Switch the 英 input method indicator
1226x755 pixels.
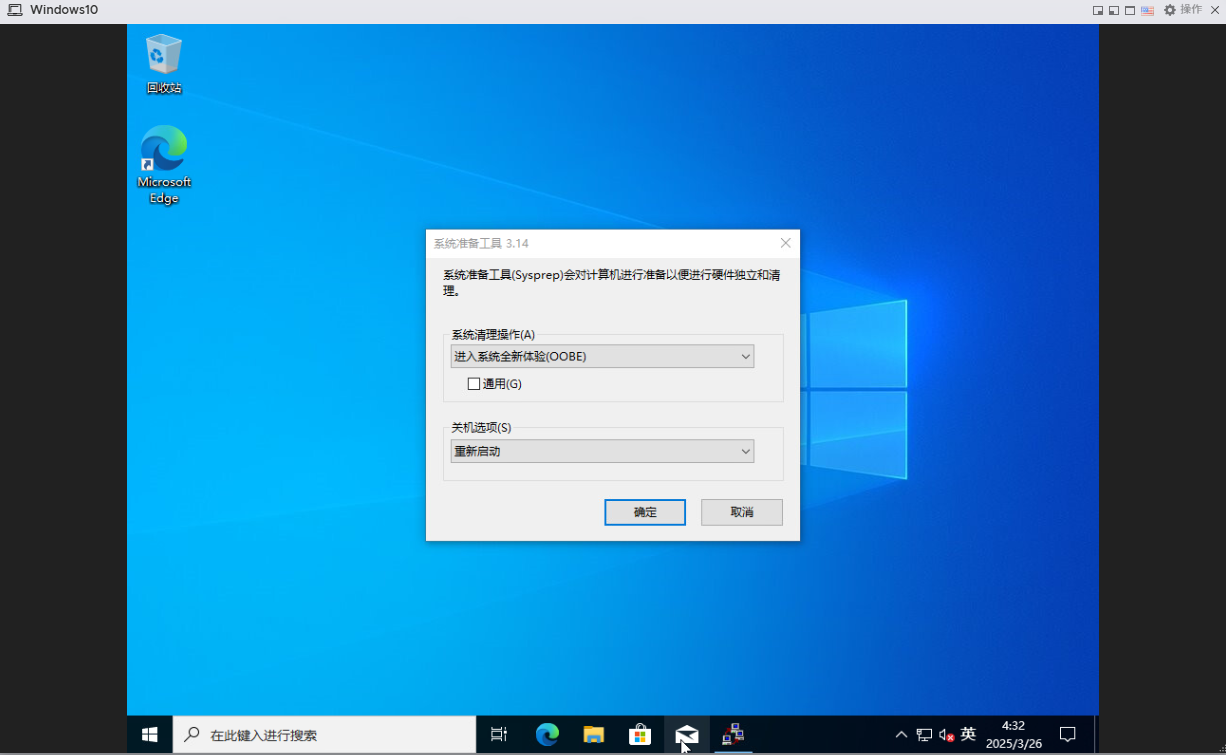coord(968,734)
